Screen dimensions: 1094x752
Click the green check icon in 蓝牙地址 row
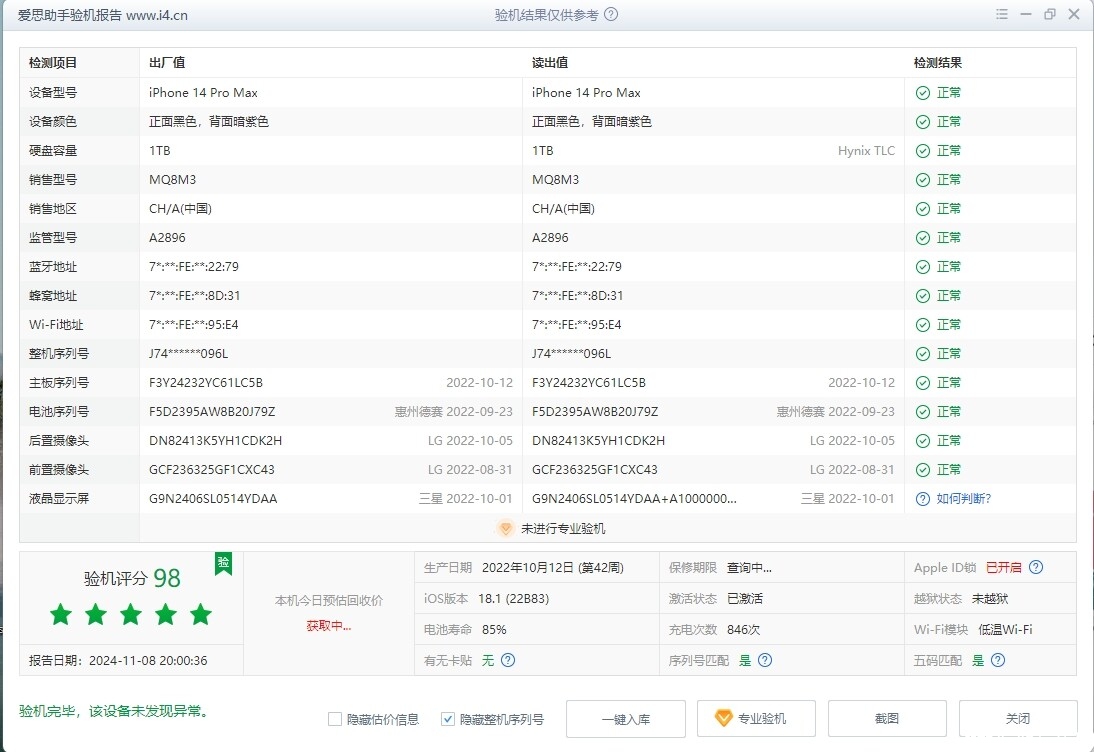922,267
